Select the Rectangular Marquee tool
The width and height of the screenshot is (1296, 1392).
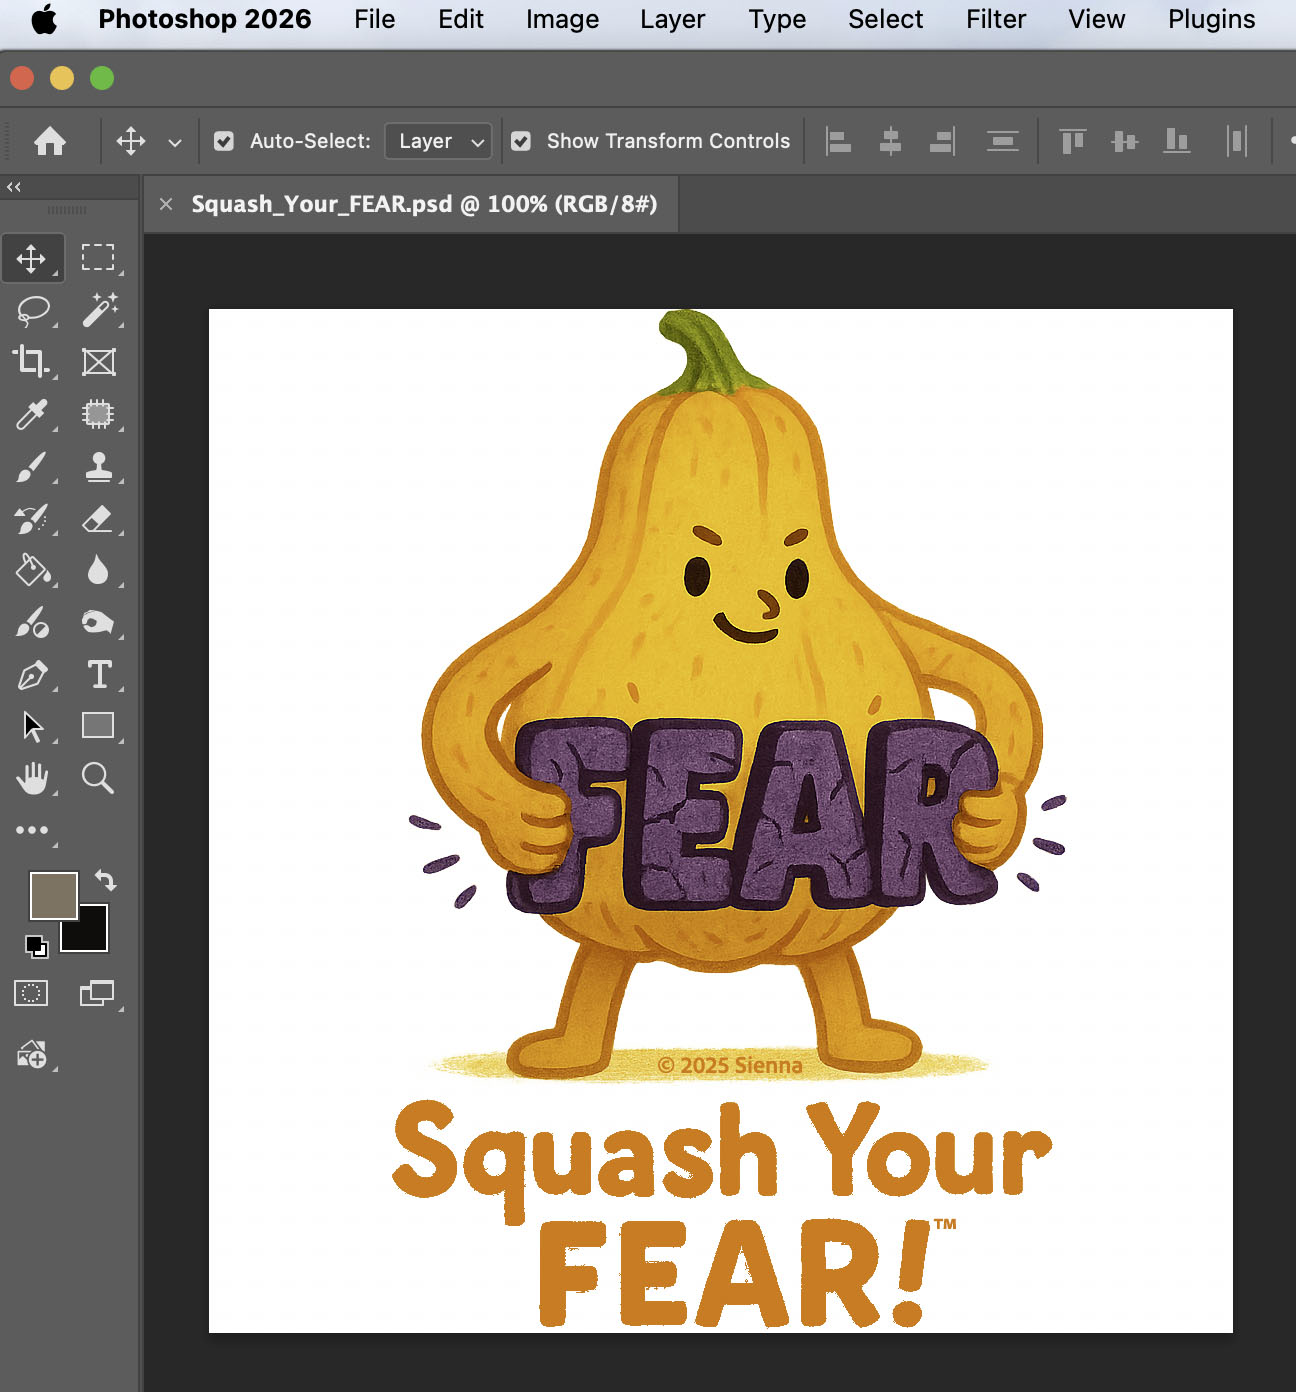click(x=98, y=258)
